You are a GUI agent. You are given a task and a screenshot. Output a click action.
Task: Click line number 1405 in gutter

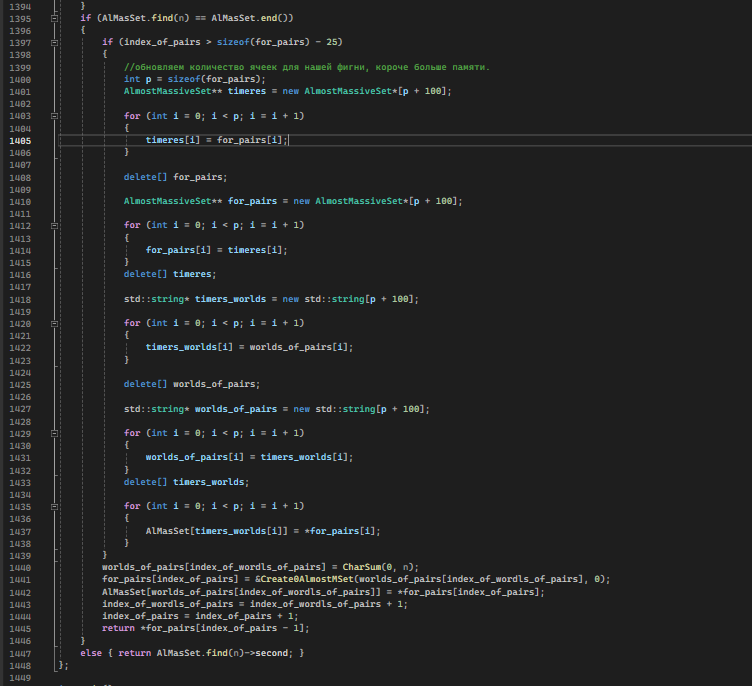(20, 141)
